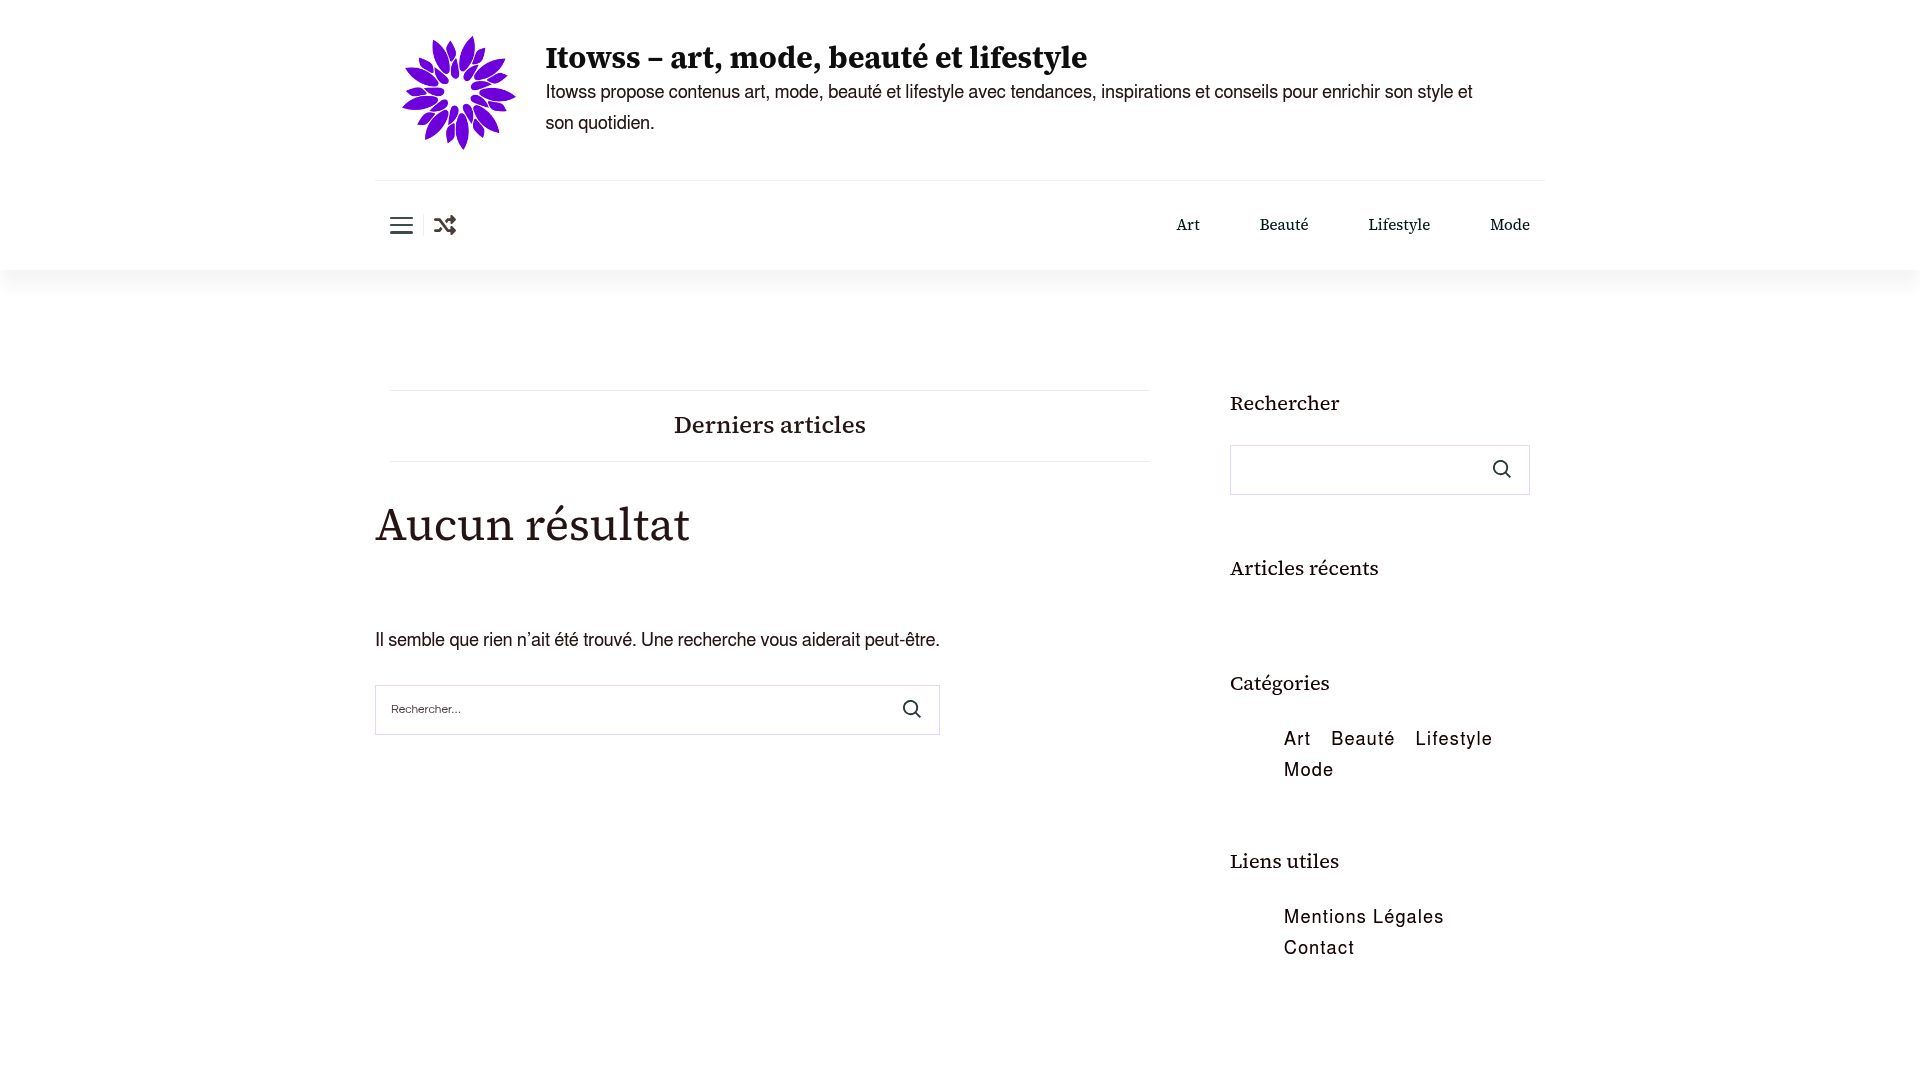
Task: Click the shuffle random post icon
Action: 445,225
